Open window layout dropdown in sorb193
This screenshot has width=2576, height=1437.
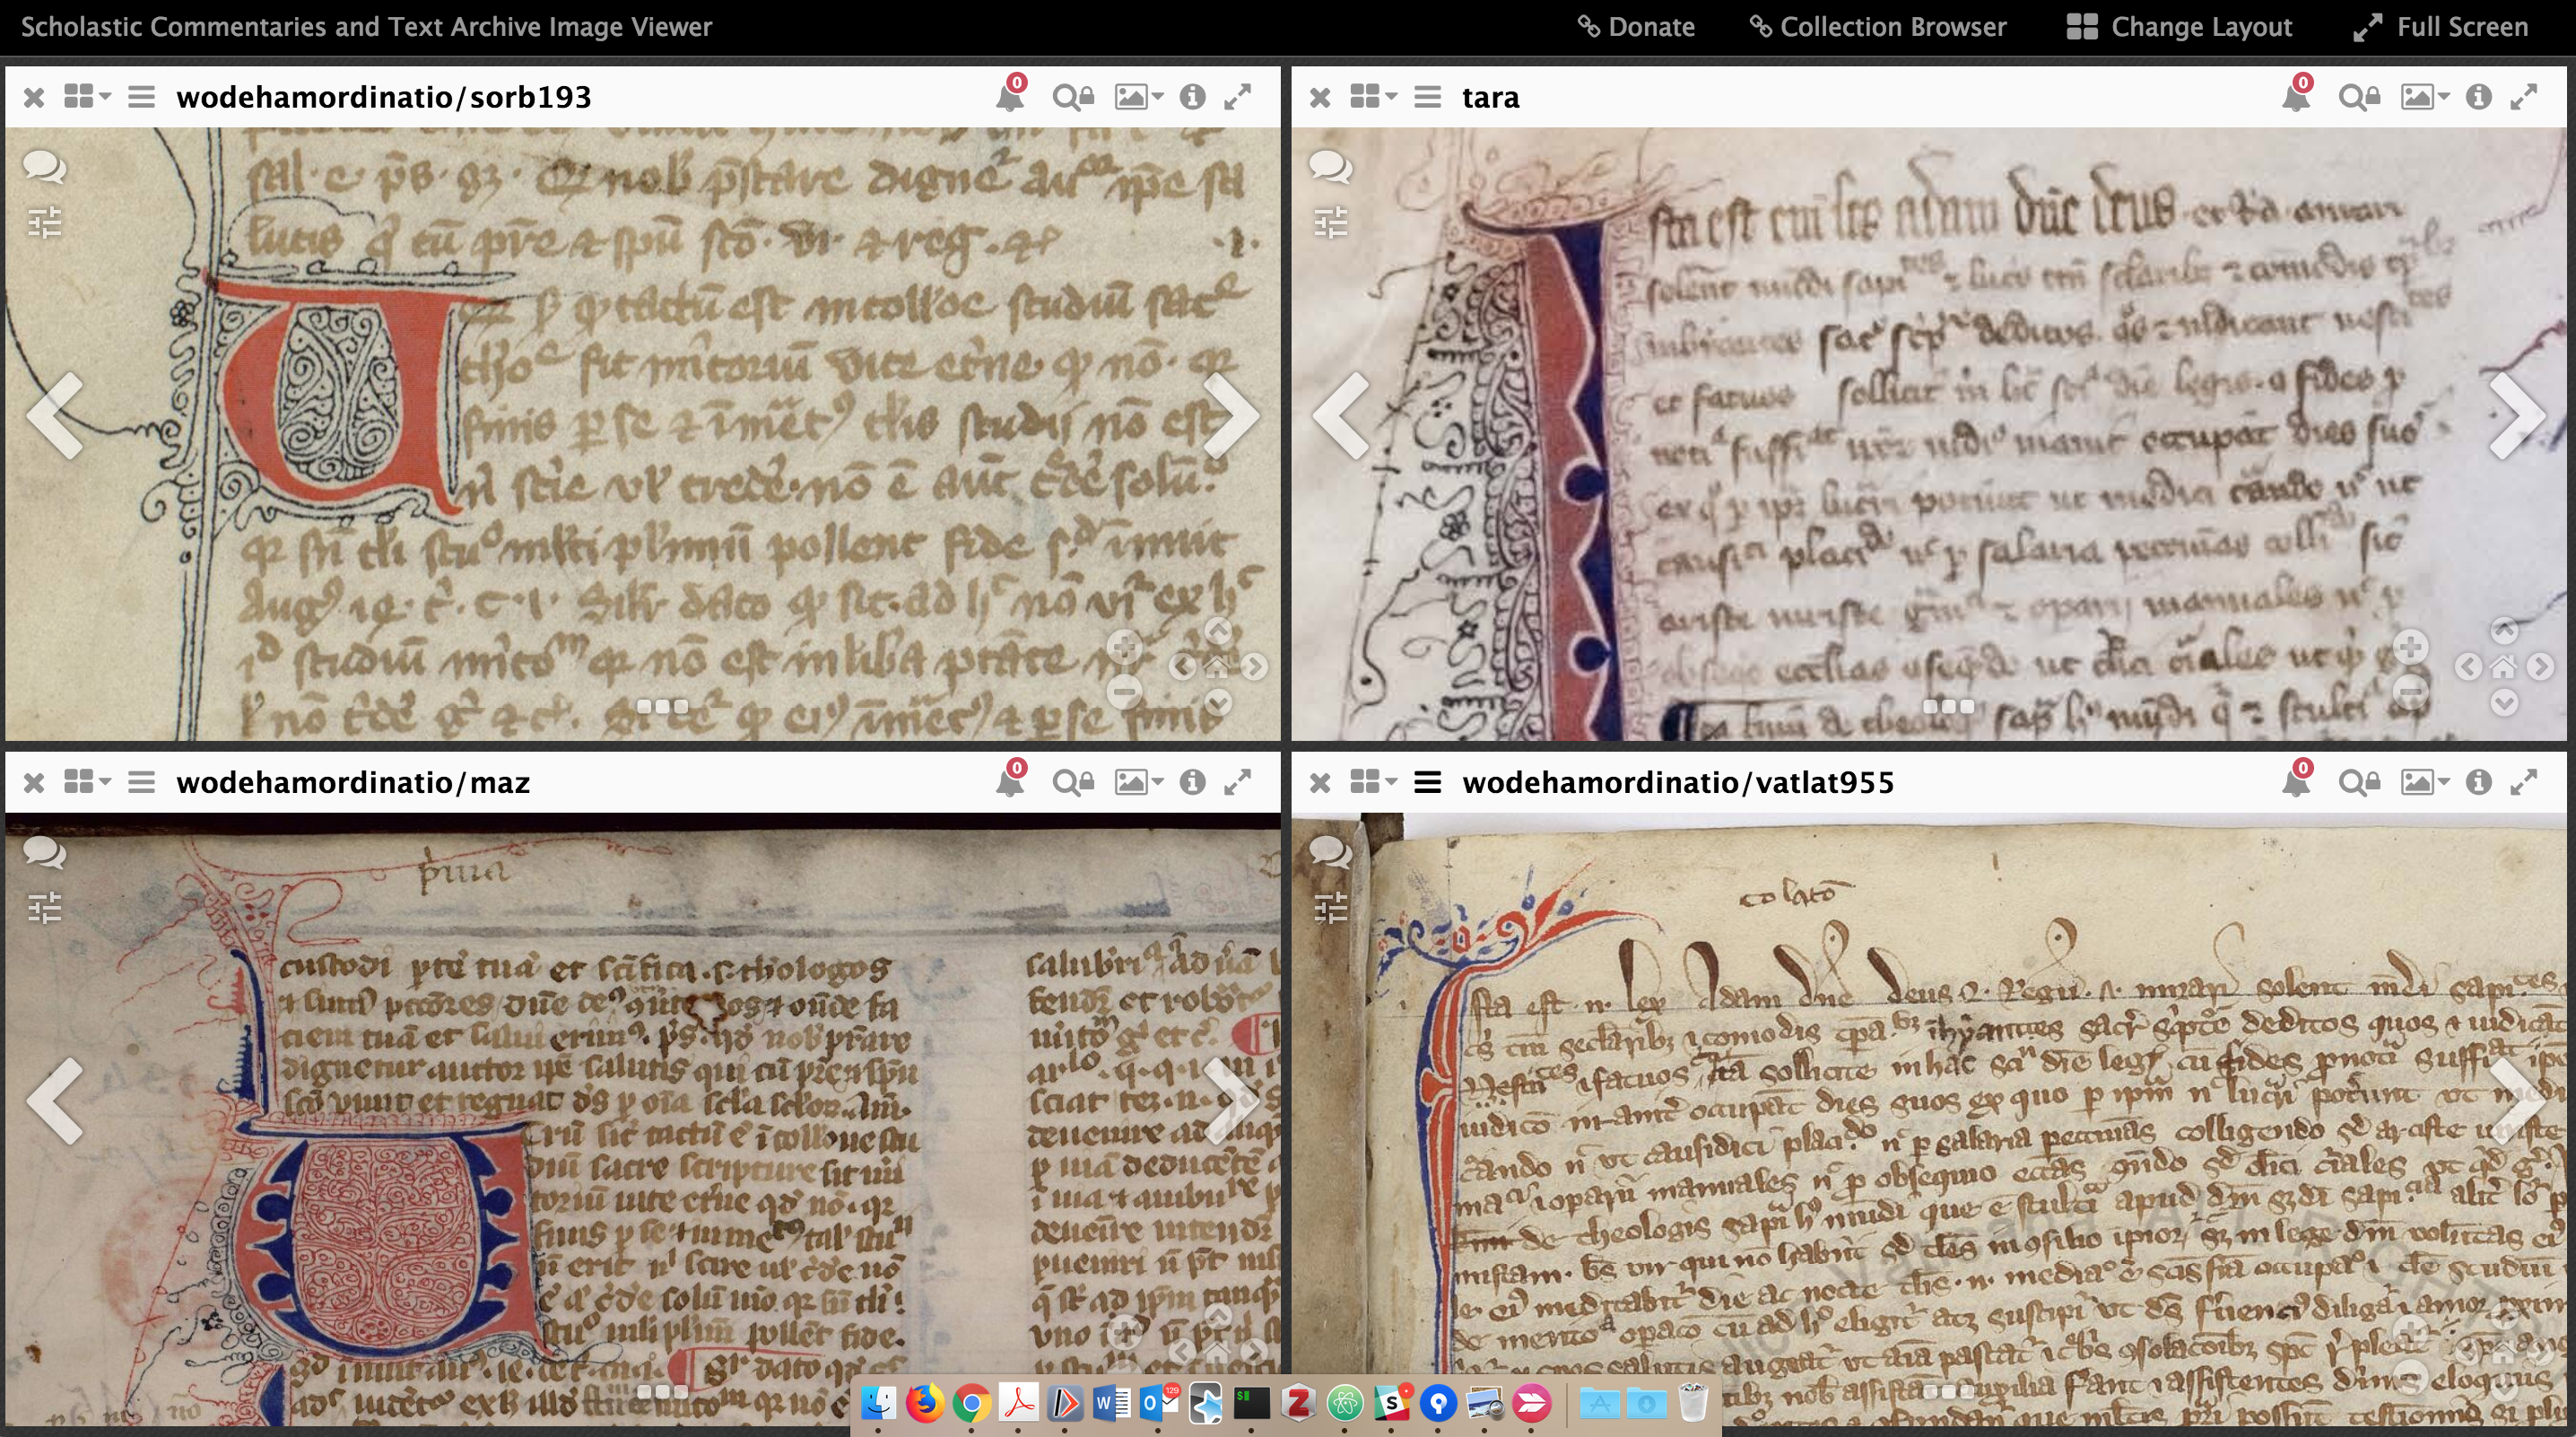[x=87, y=96]
